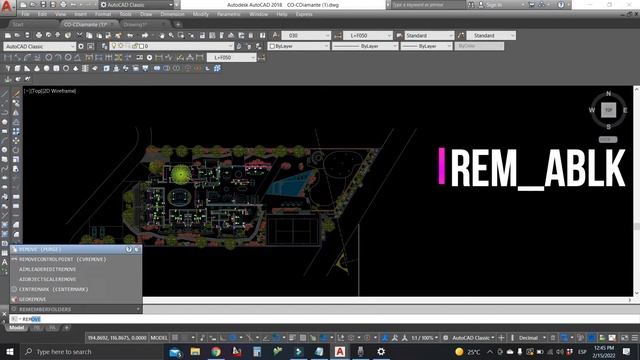Open the AutoCAD application menu logo
The height and width of the screenshot is (360, 640).
click(7, 7)
